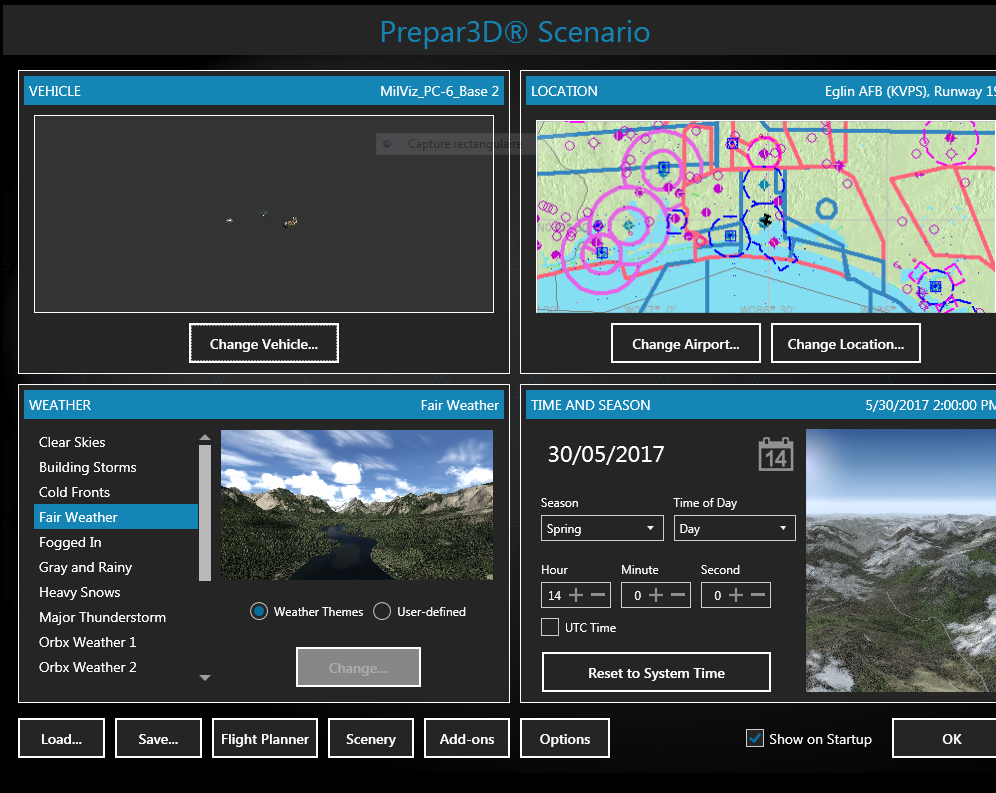This screenshot has height=793, width=996.
Task: Click the weather list scroll up arrow
Action: tap(205, 438)
